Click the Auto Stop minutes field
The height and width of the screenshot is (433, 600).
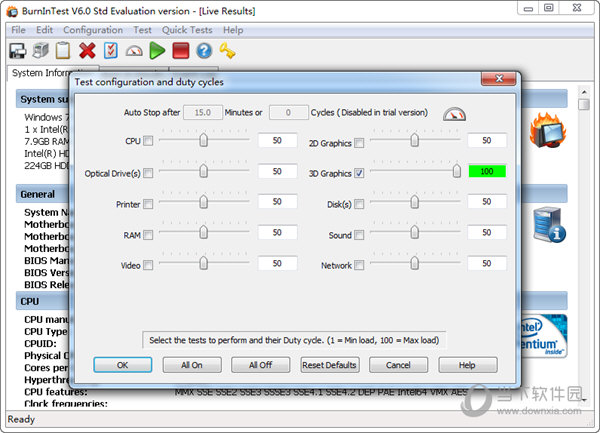tap(202, 112)
